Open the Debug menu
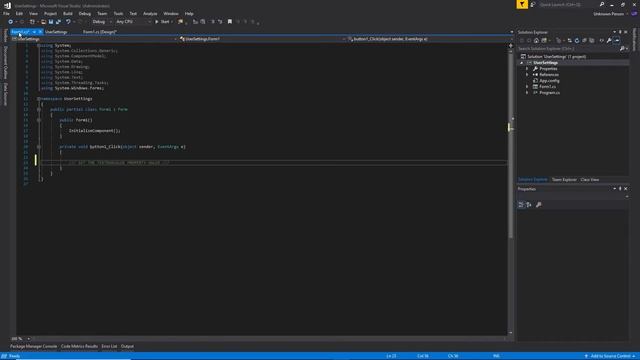 coord(84,13)
